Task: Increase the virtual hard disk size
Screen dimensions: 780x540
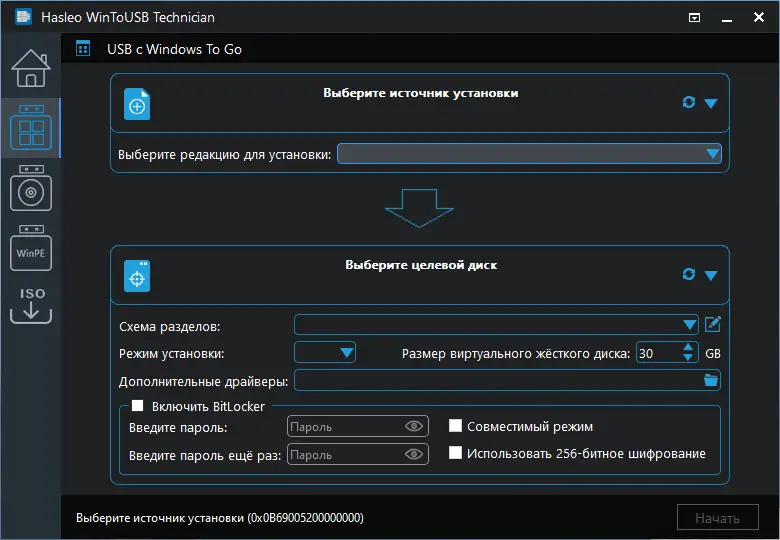Action: click(688, 348)
